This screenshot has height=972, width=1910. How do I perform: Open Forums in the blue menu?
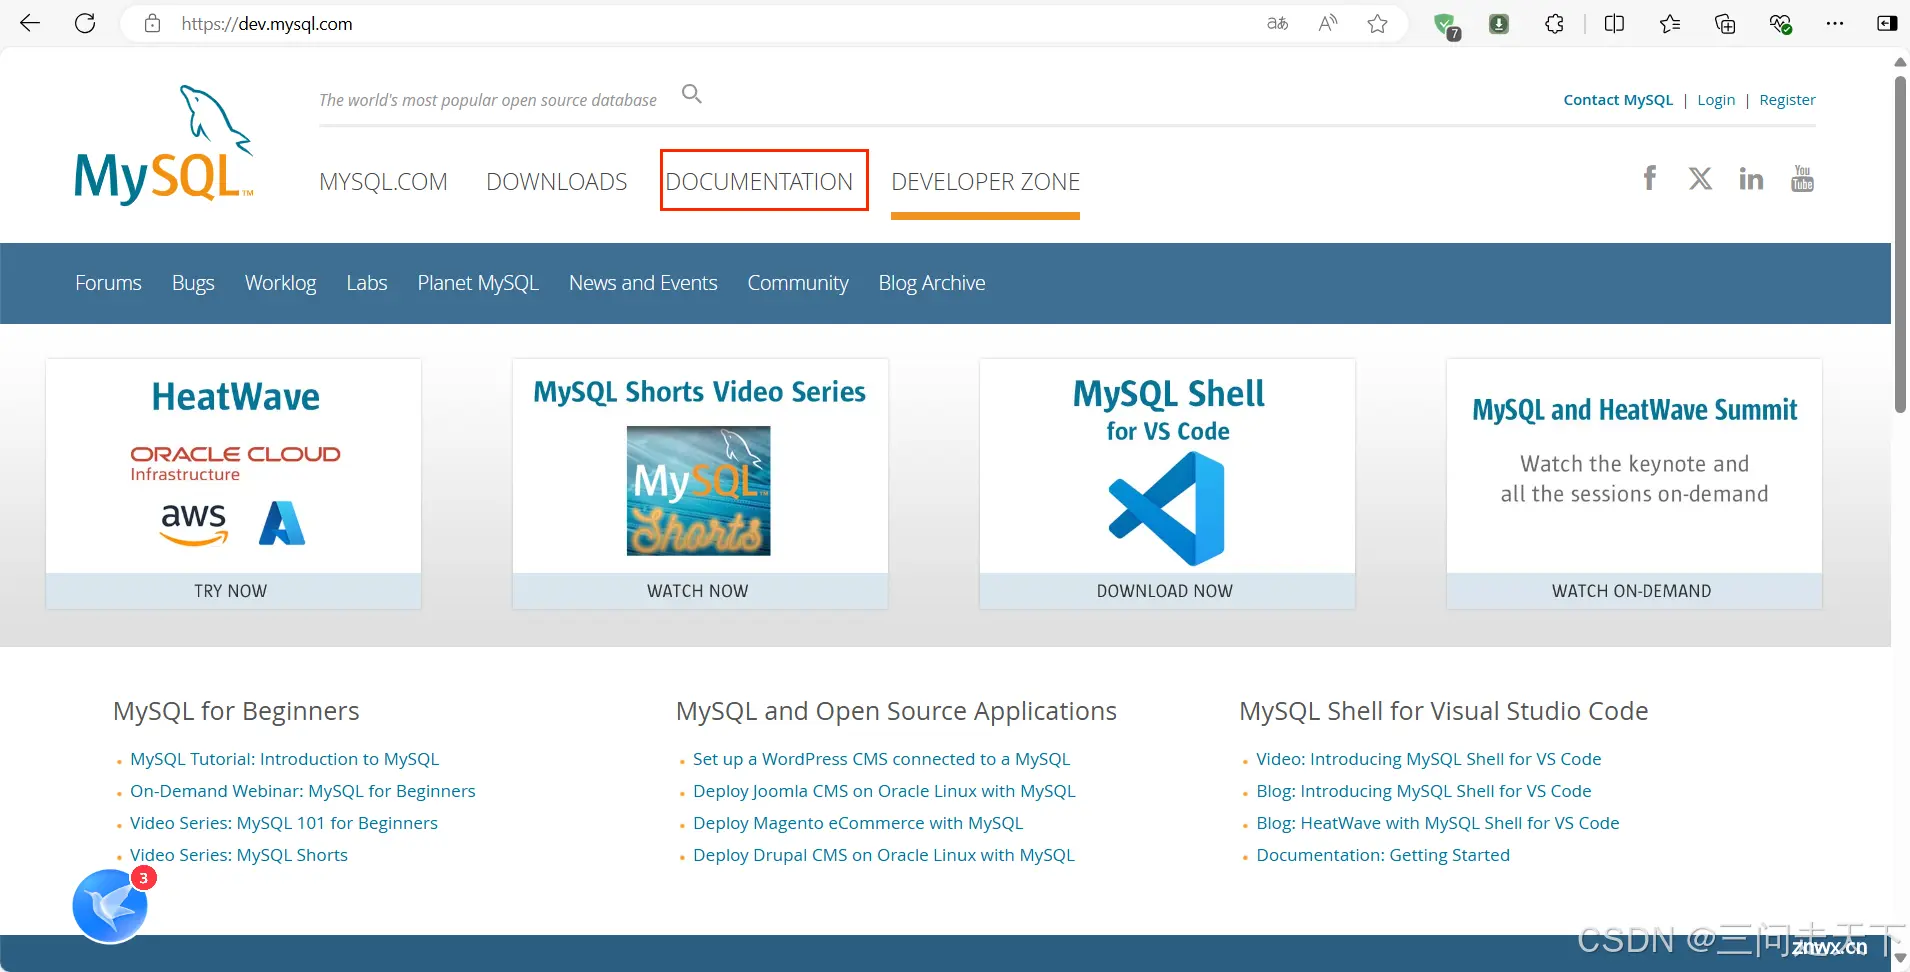click(108, 283)
